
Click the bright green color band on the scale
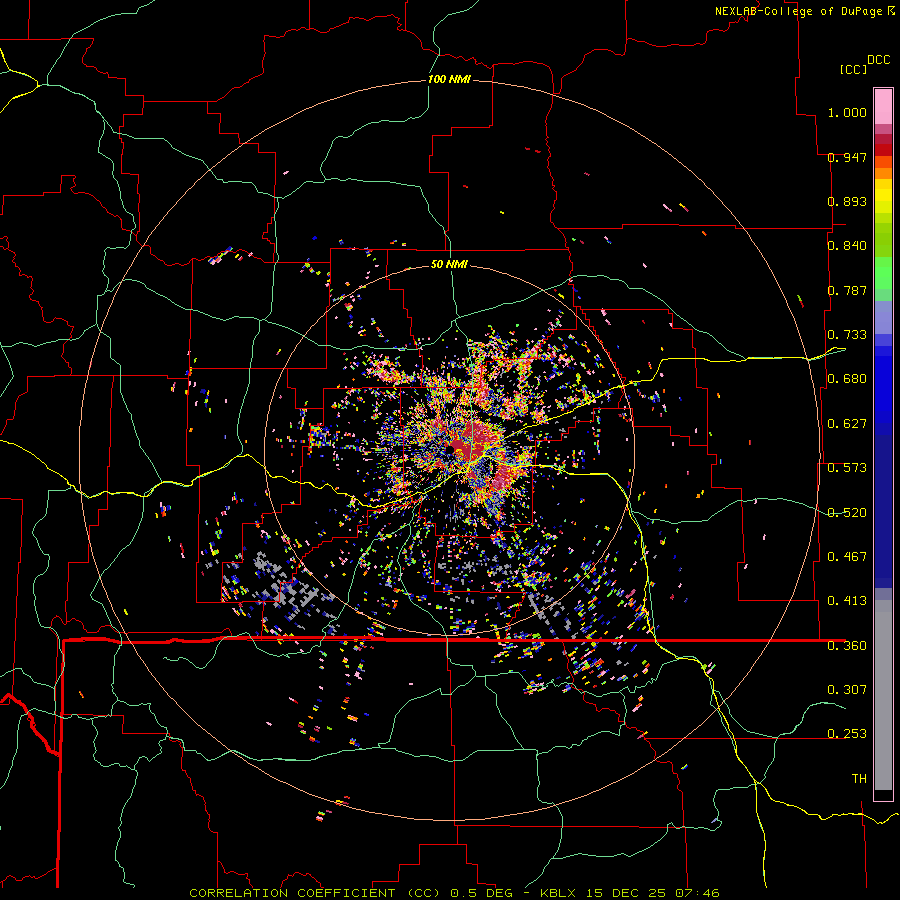[883, 273]
